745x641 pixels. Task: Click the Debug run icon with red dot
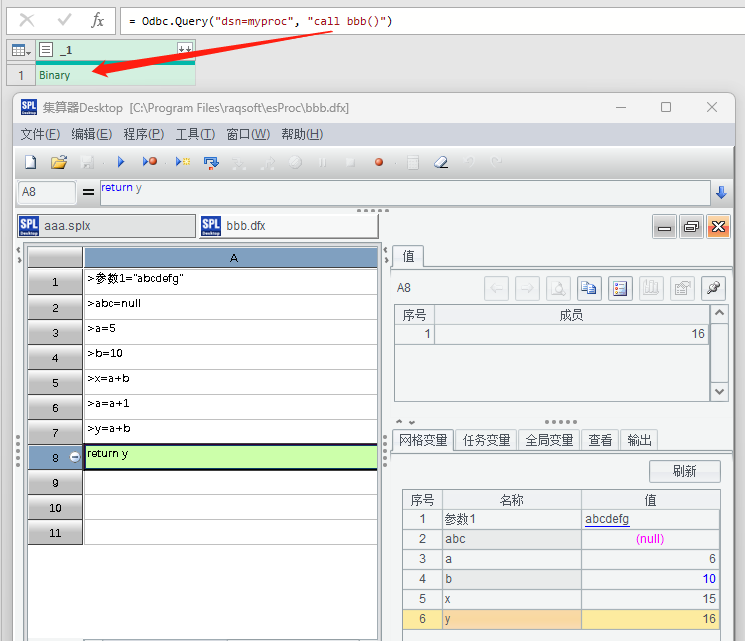coord(150,162)
